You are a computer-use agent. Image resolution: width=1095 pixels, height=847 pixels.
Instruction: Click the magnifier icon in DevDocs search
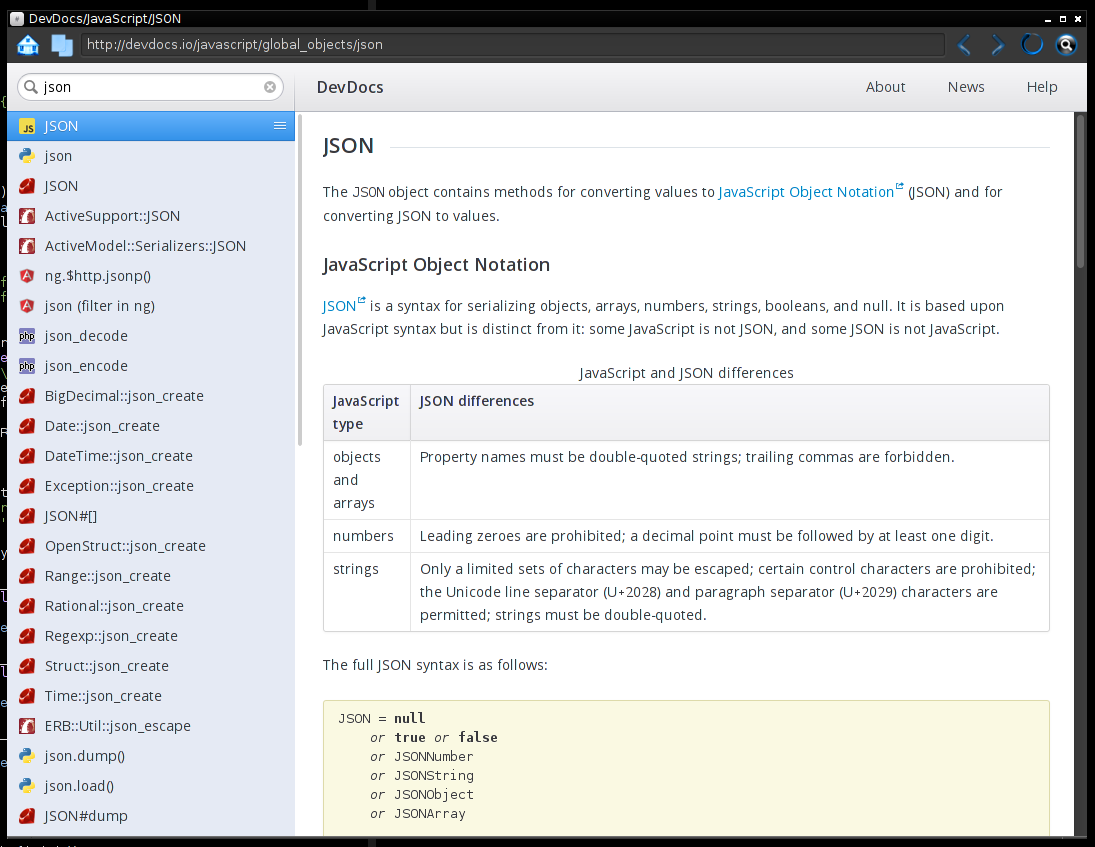[31, 87]
